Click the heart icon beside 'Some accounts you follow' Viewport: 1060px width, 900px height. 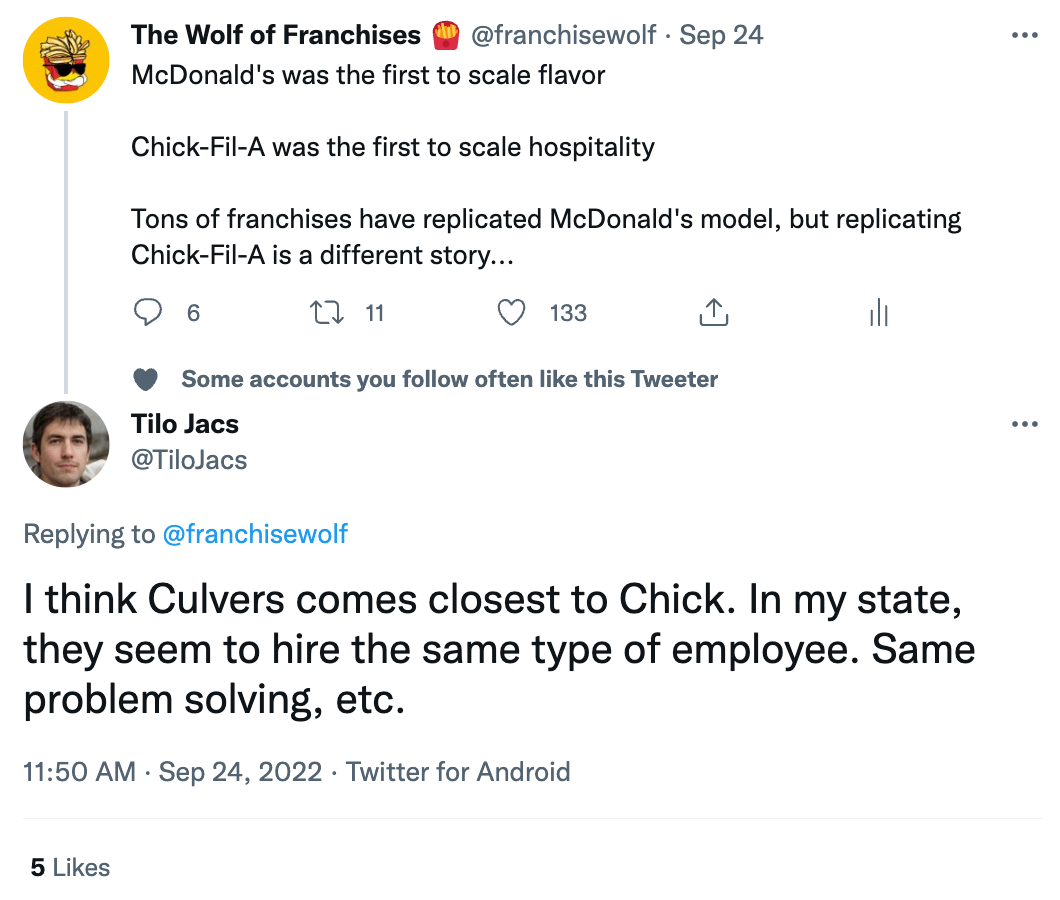click(x=146, y=380)
